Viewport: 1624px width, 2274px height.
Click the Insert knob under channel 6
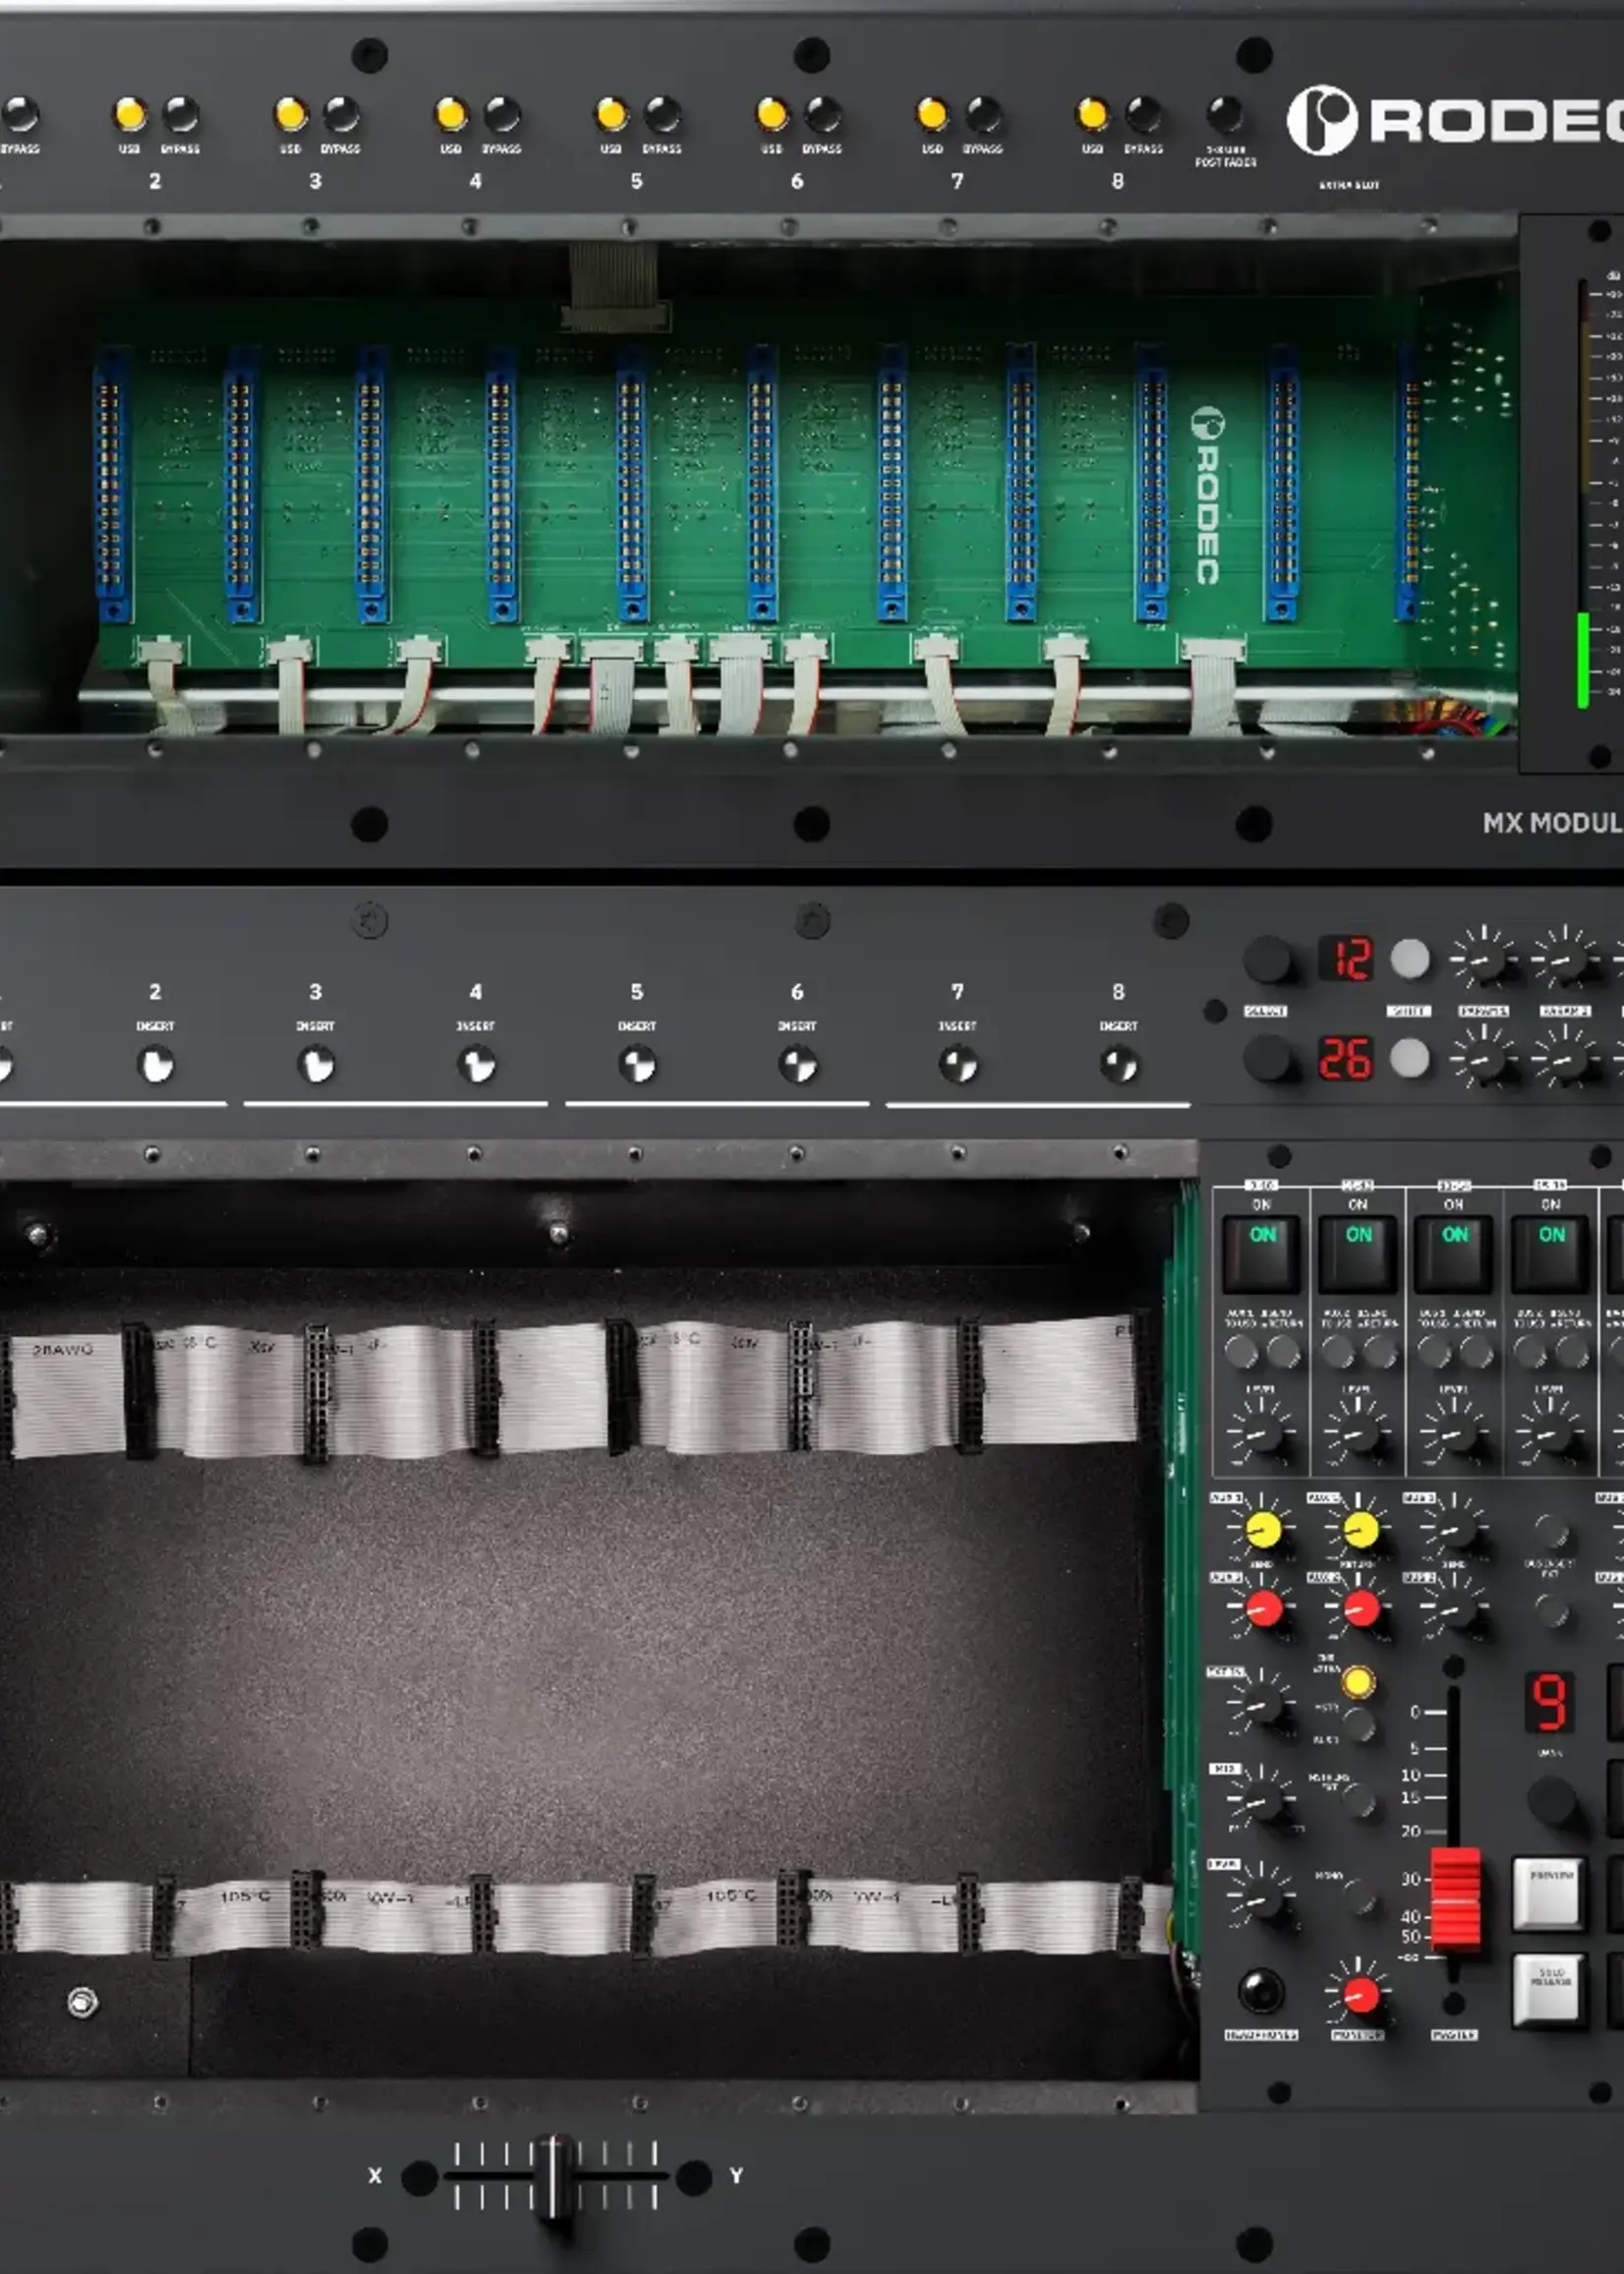point(798,1065)
